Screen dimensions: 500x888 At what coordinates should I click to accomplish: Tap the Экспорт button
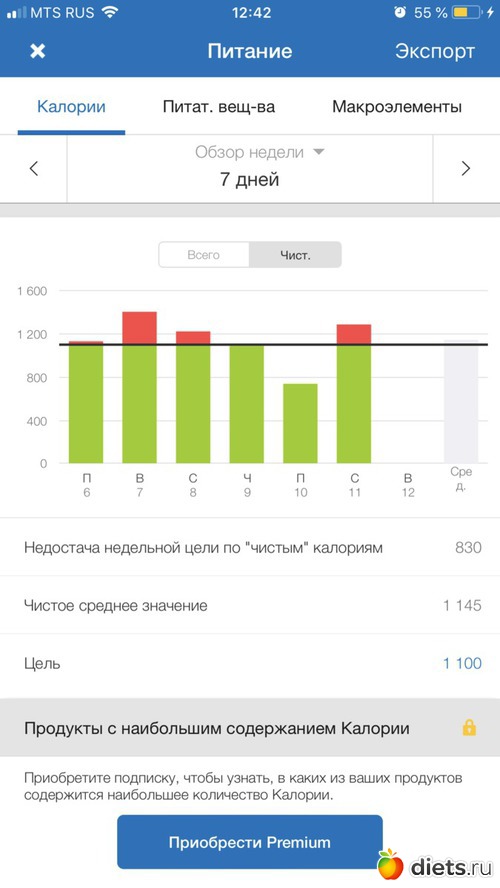coord(435,51)
